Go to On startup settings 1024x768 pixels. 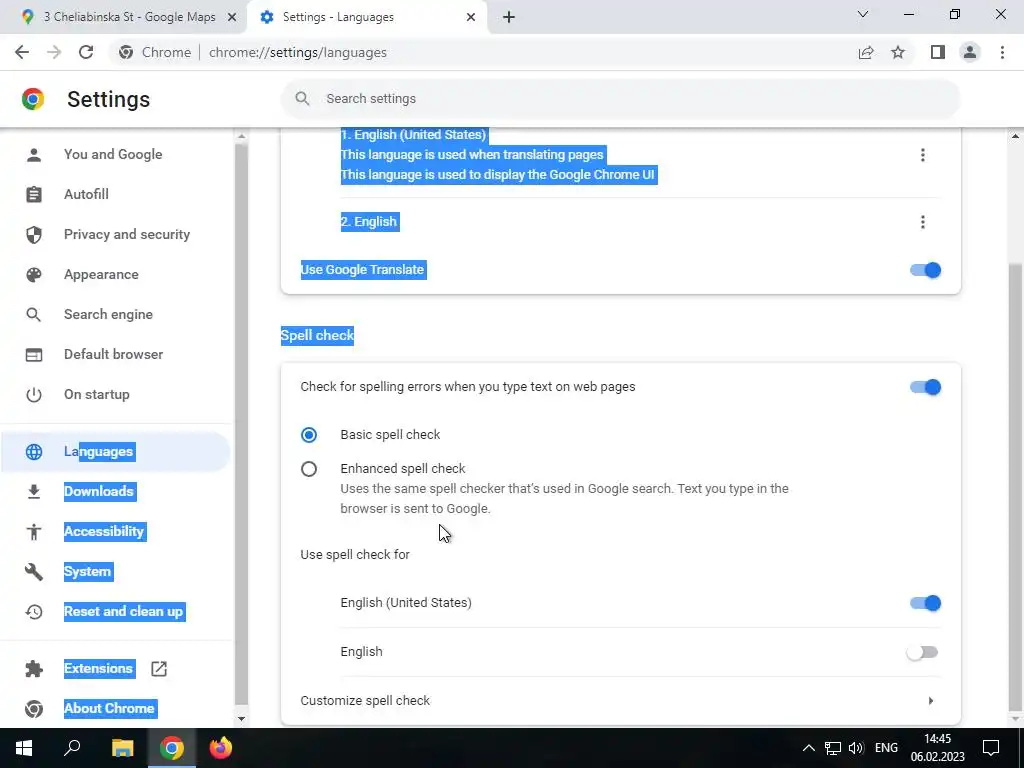[97, 394]
